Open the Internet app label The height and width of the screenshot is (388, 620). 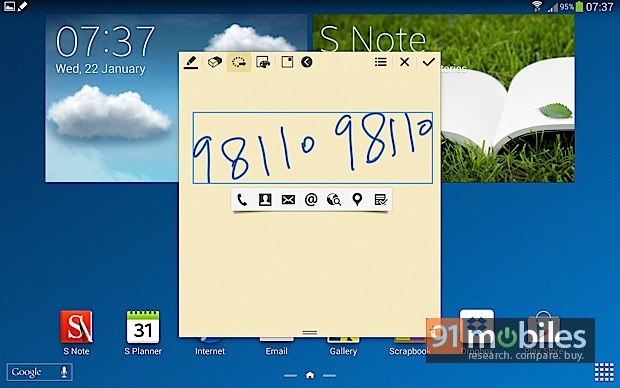210,351
